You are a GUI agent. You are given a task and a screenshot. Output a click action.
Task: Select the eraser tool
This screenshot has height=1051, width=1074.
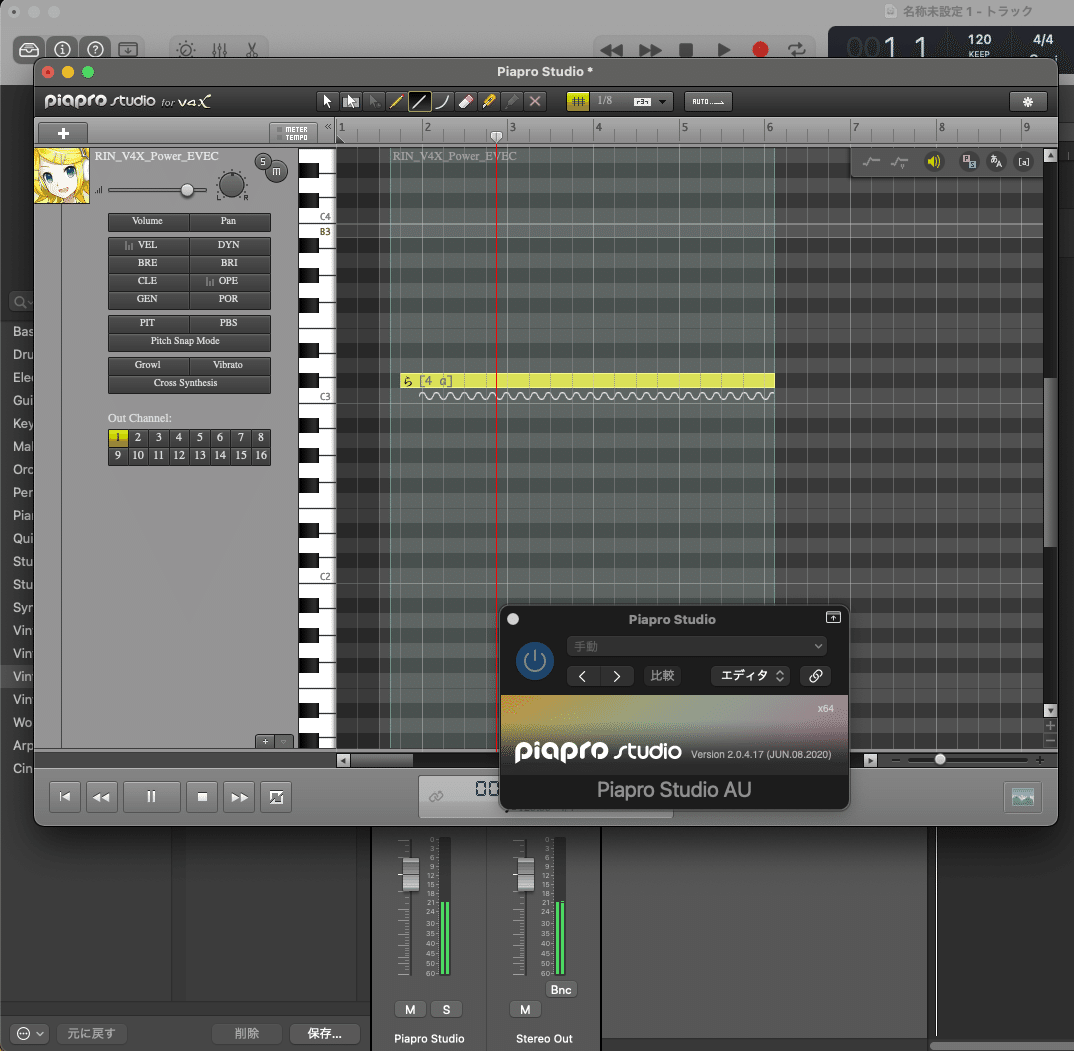click(466, 101)
